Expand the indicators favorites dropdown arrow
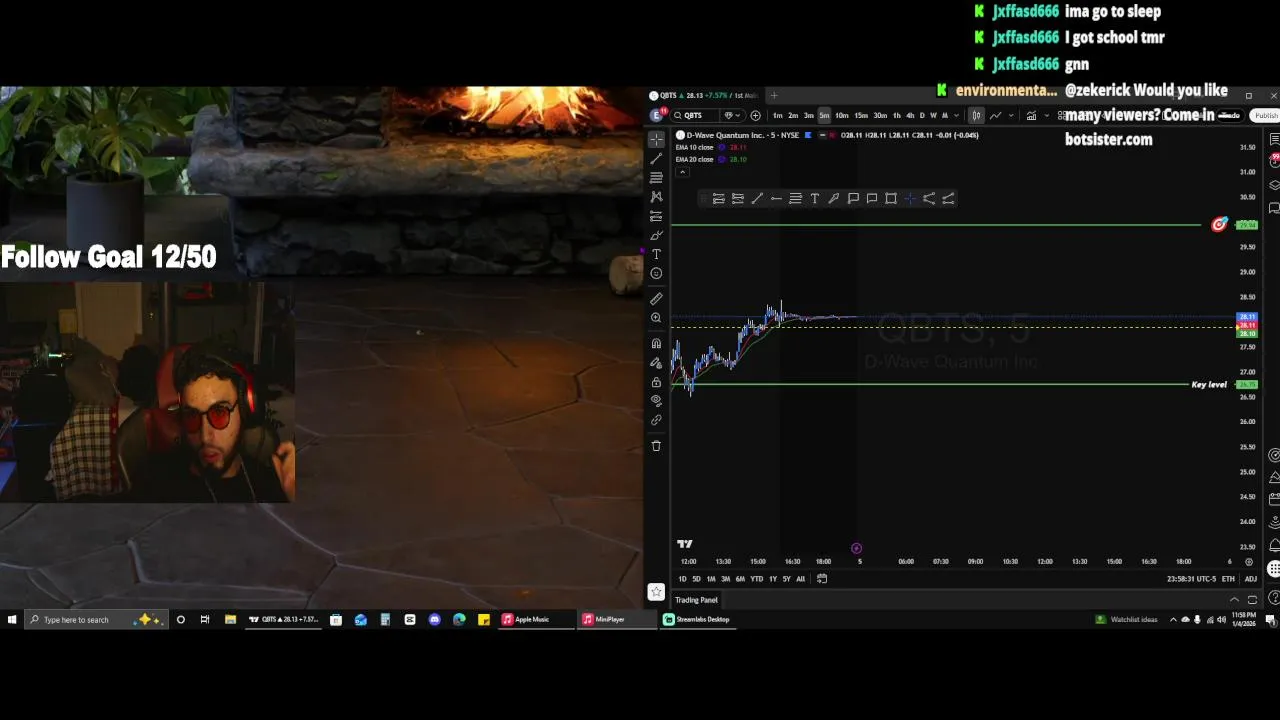 click(x=1047, y=115)
